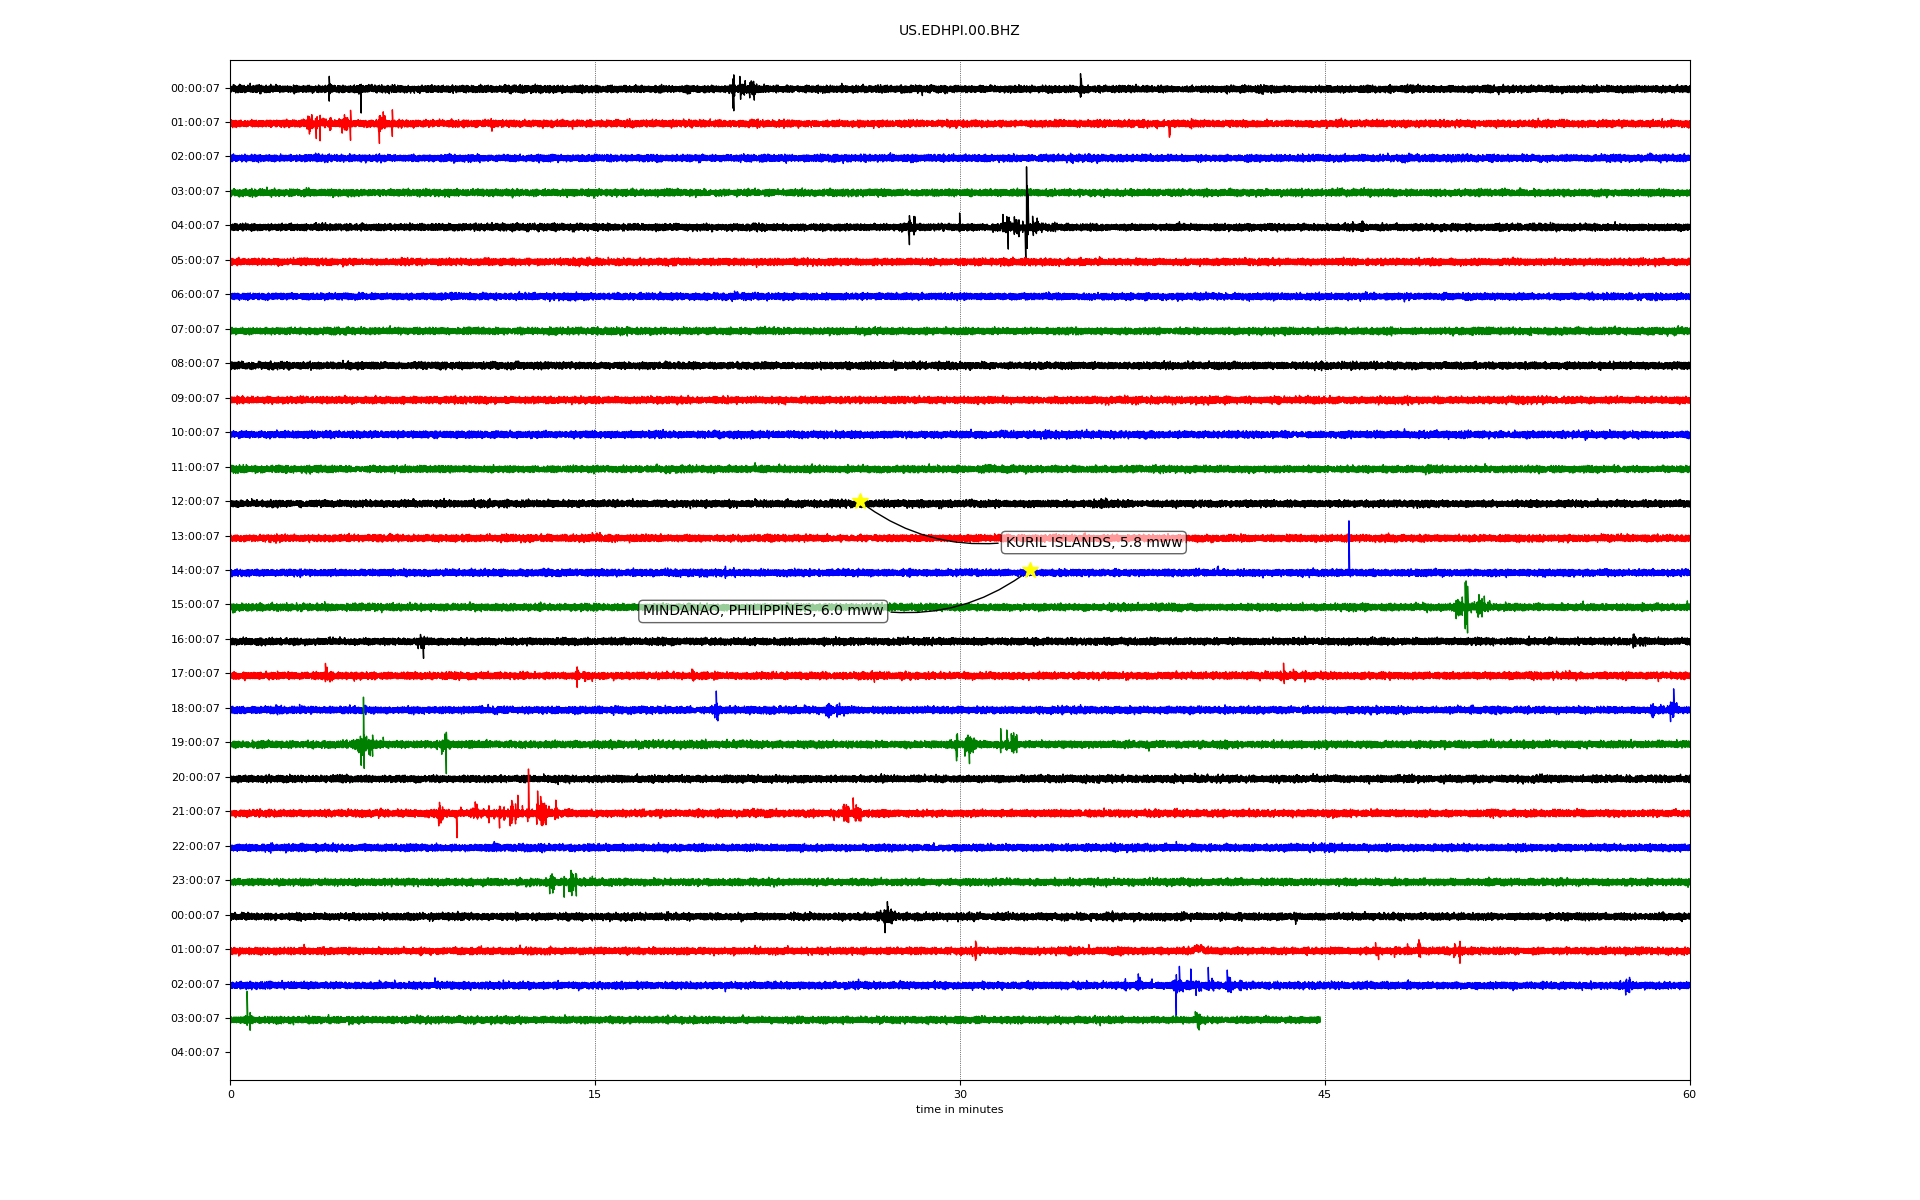Image resolution: width=1920 pixels, height=1200 pixels.
Task: Click the 15 tick label on x-axis
Action: point(595,1094)
